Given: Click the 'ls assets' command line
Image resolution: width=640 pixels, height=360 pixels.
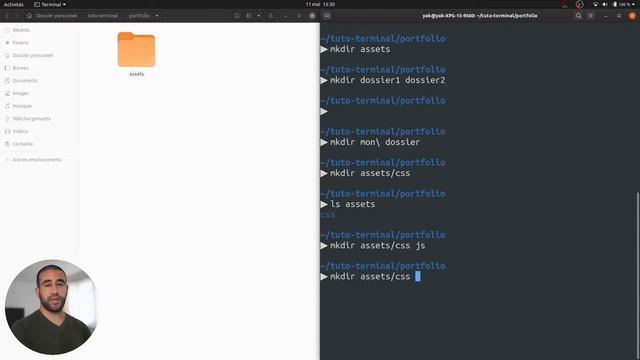Looking at the screenshot, I should pyautogui.click(x=353, y=204).
